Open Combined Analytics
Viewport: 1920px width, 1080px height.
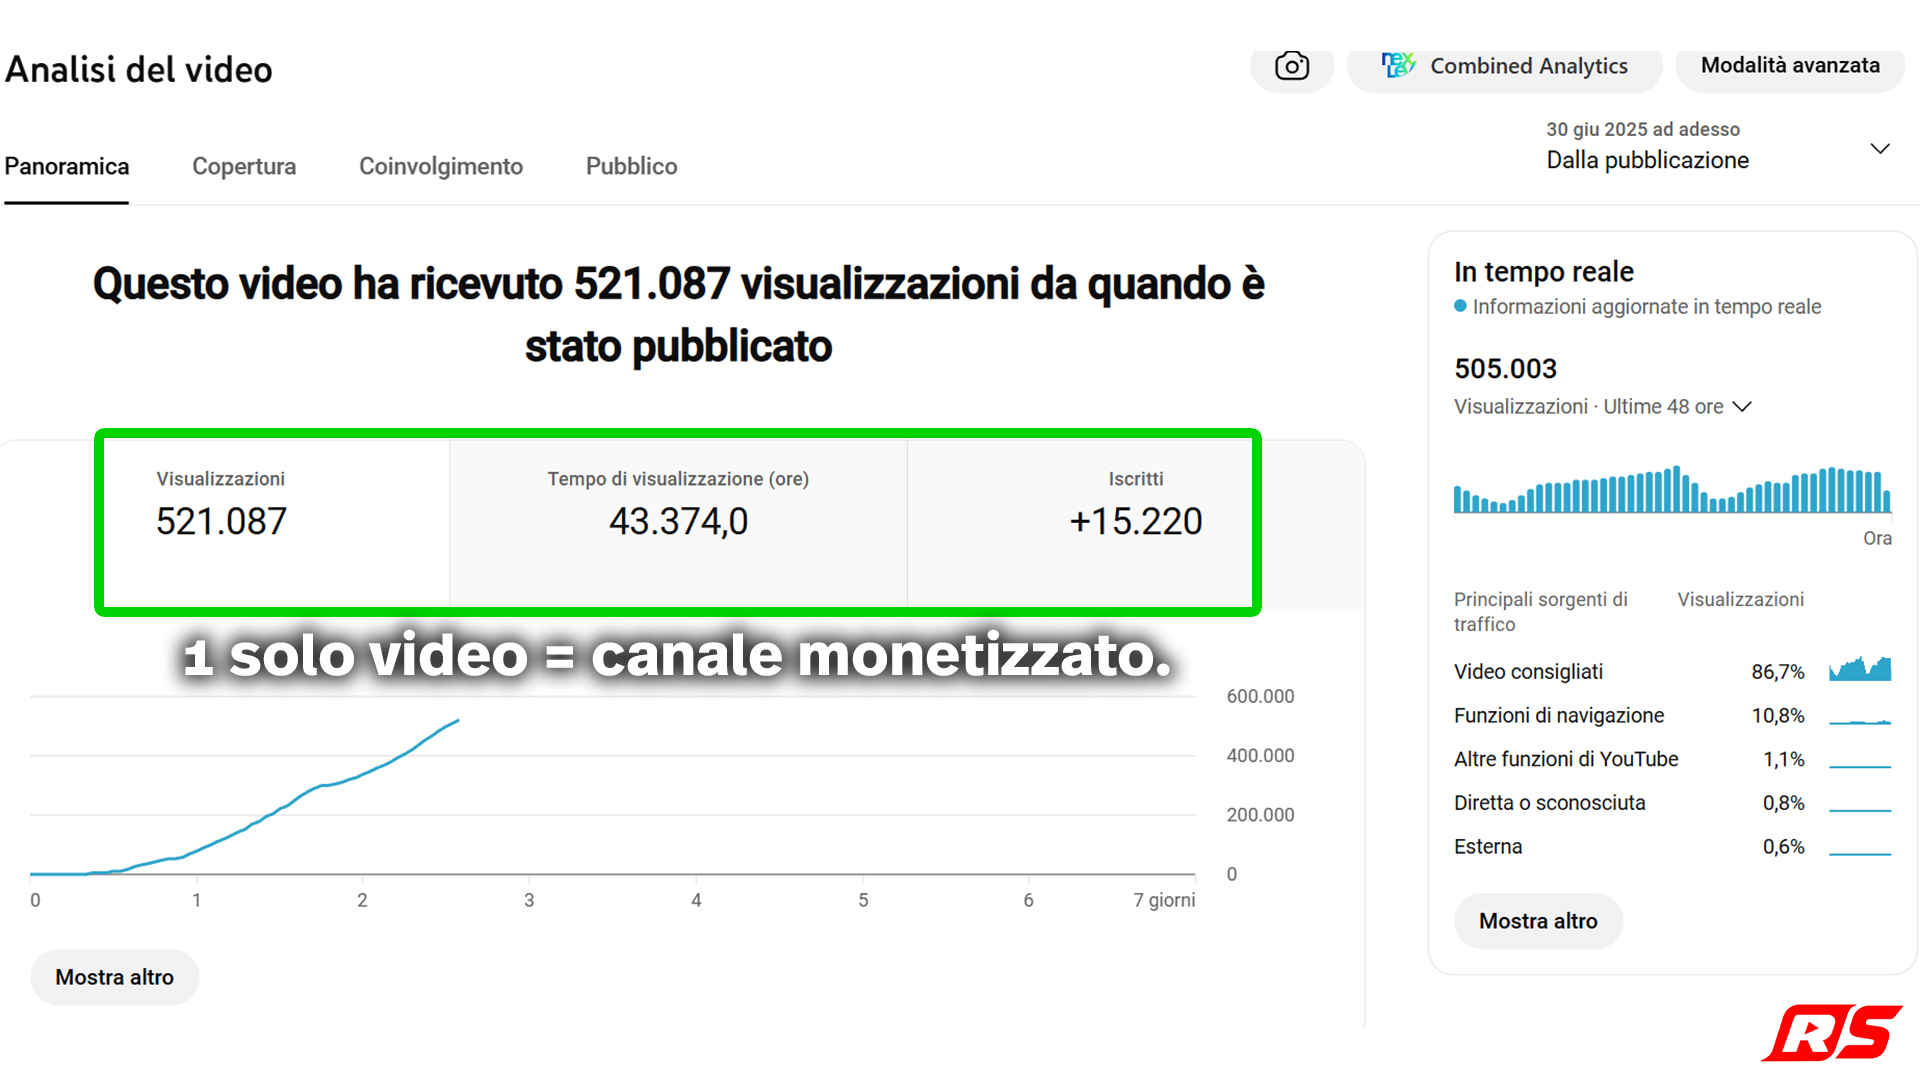pos(1504,66)
